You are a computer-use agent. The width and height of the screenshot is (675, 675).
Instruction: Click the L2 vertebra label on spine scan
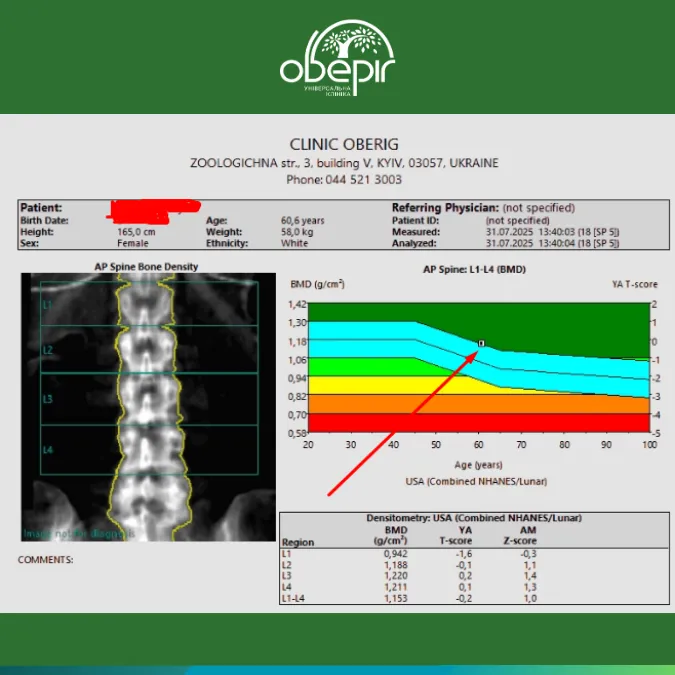pos(47,350)
